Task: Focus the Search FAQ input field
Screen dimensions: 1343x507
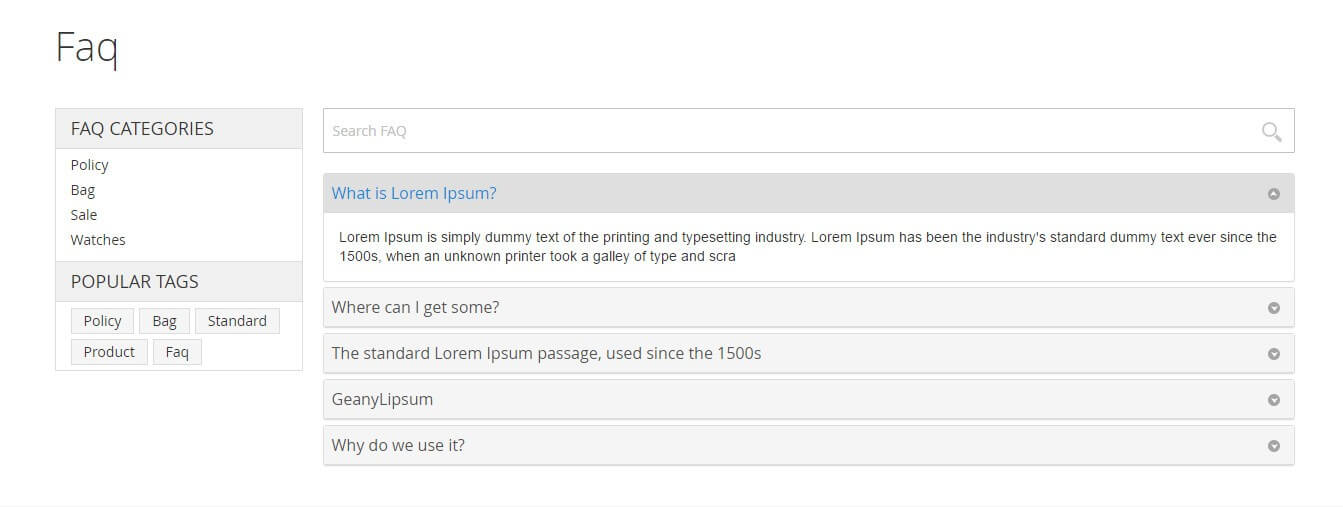Action: point(780,131)
